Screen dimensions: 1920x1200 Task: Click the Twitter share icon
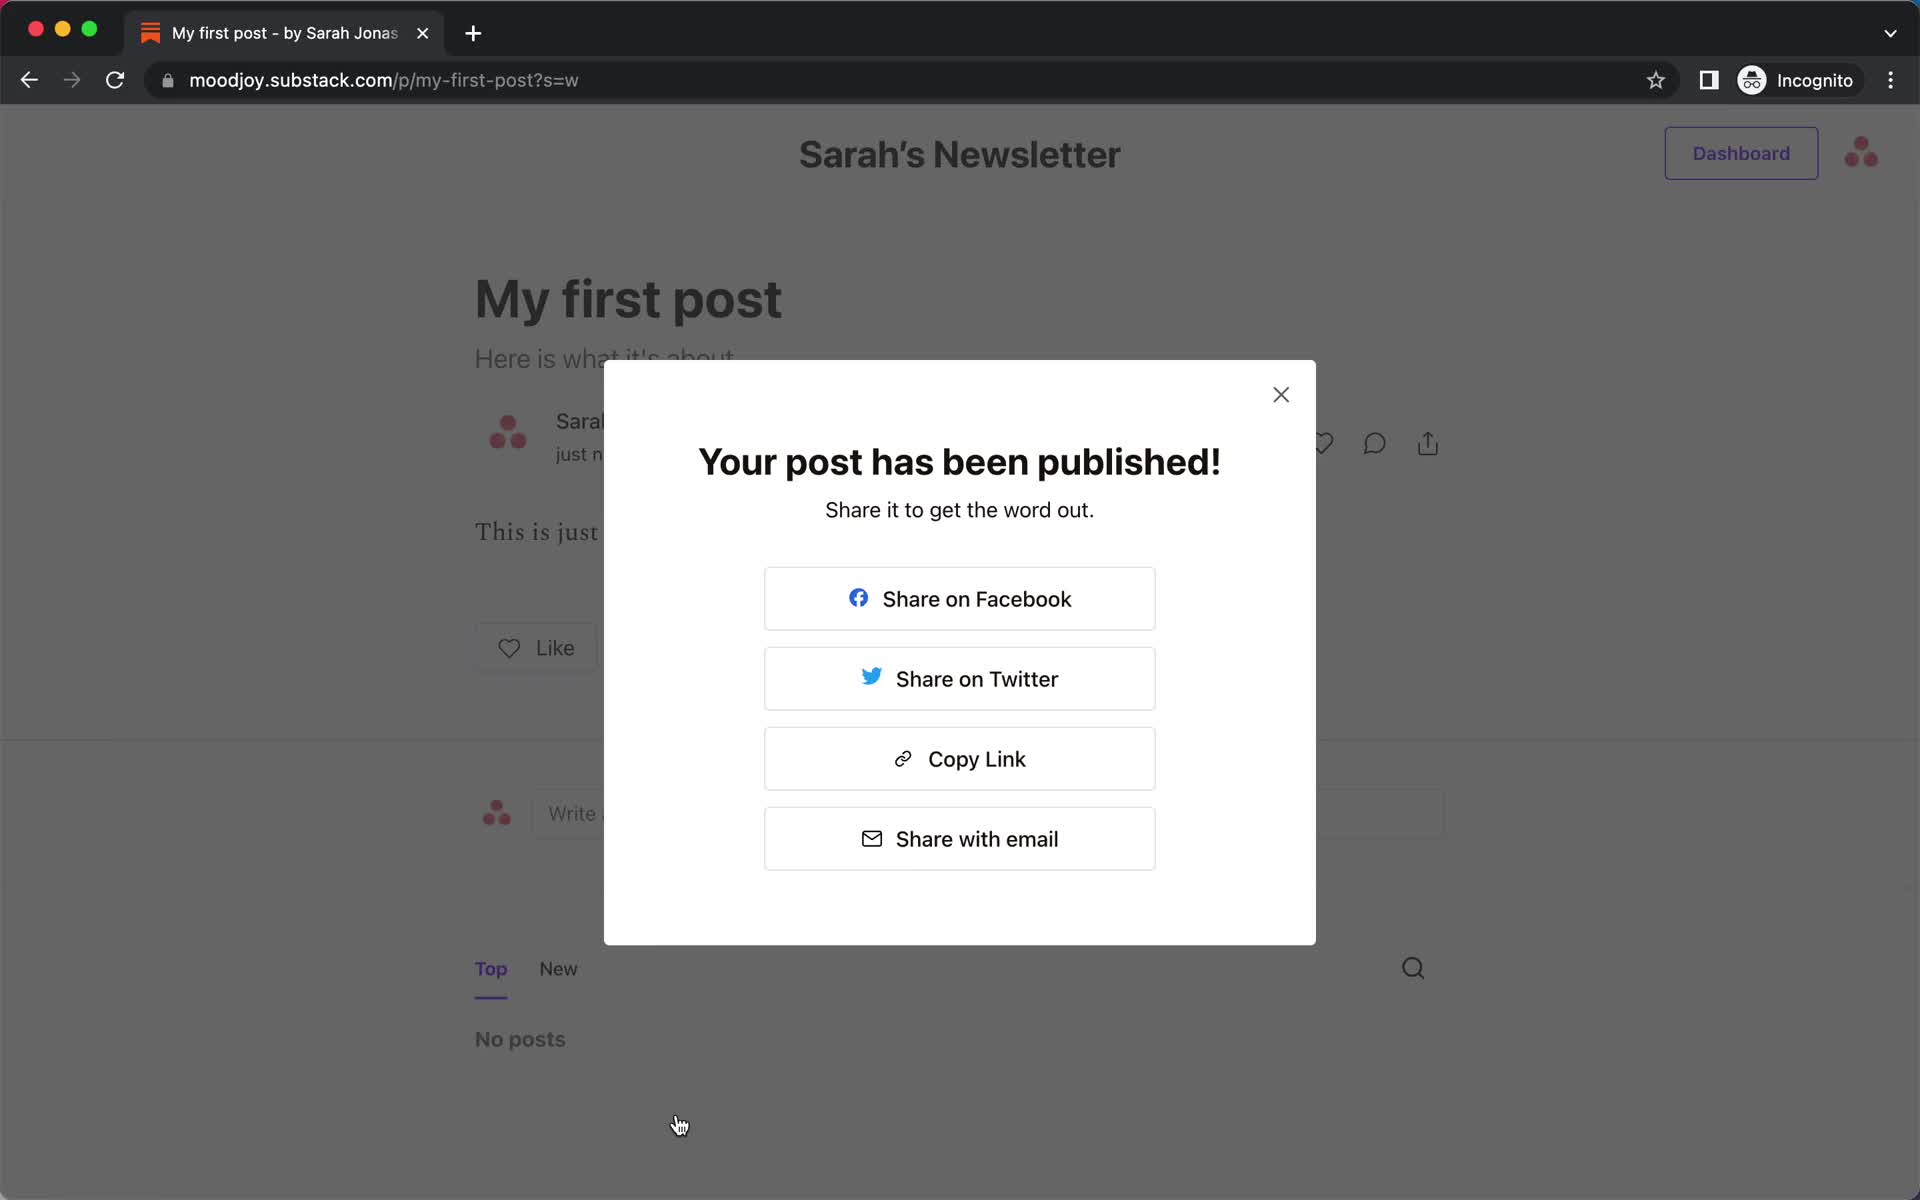pos(872,679)
